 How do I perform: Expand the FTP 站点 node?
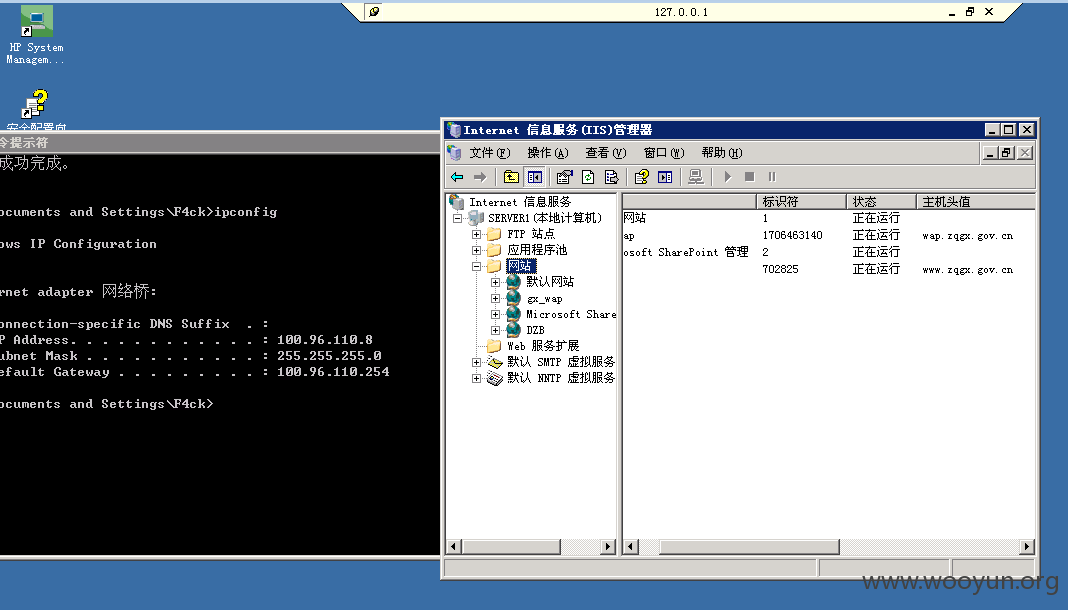477,234
